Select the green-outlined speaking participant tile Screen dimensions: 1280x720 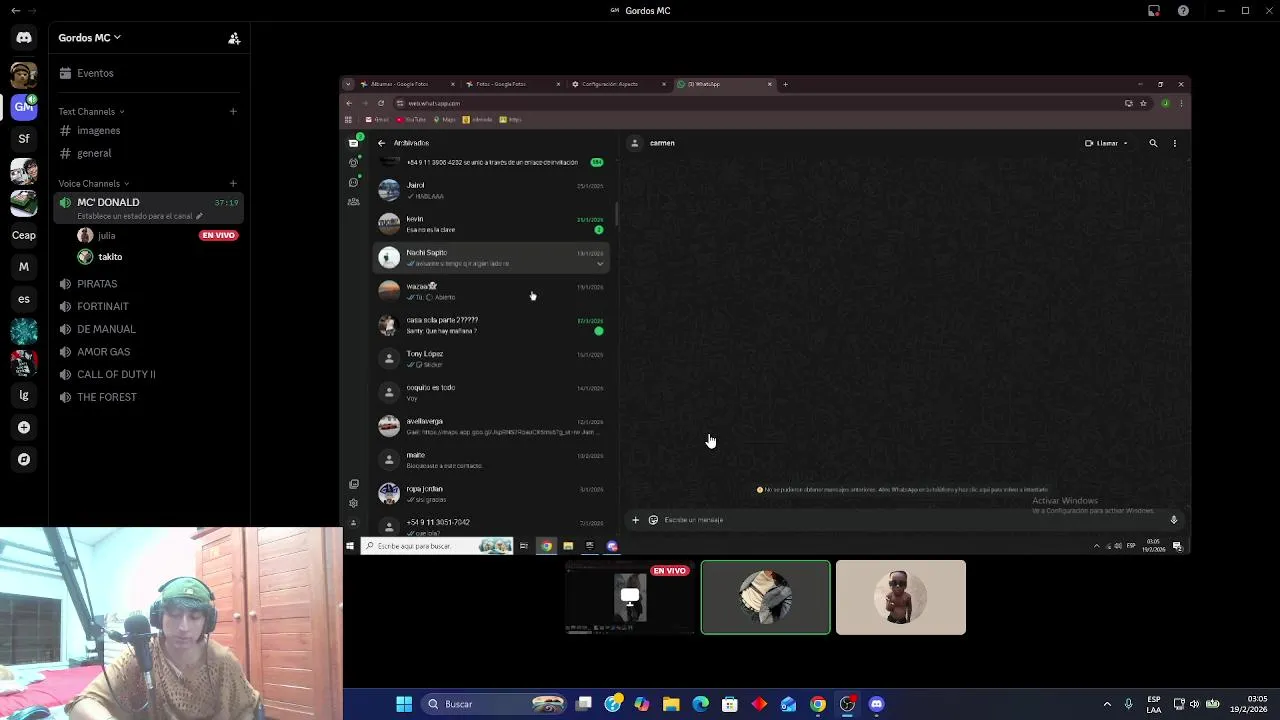click(765, 597)
